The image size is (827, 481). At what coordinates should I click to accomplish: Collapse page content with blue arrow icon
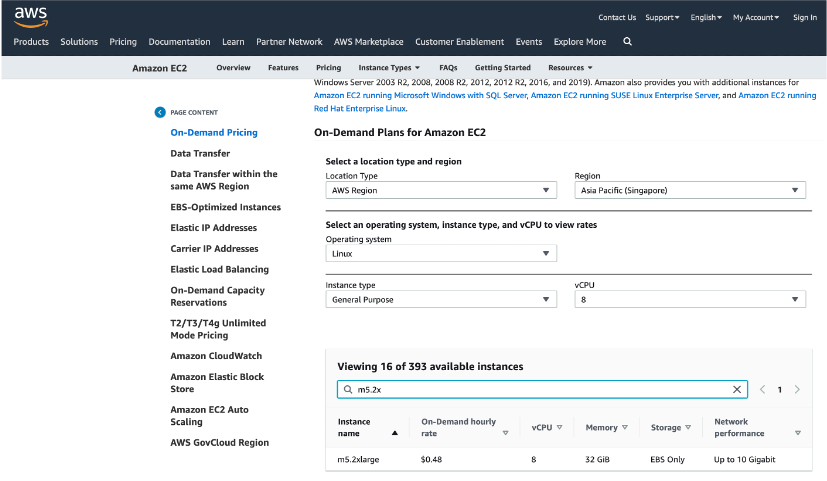click(160, 112)
